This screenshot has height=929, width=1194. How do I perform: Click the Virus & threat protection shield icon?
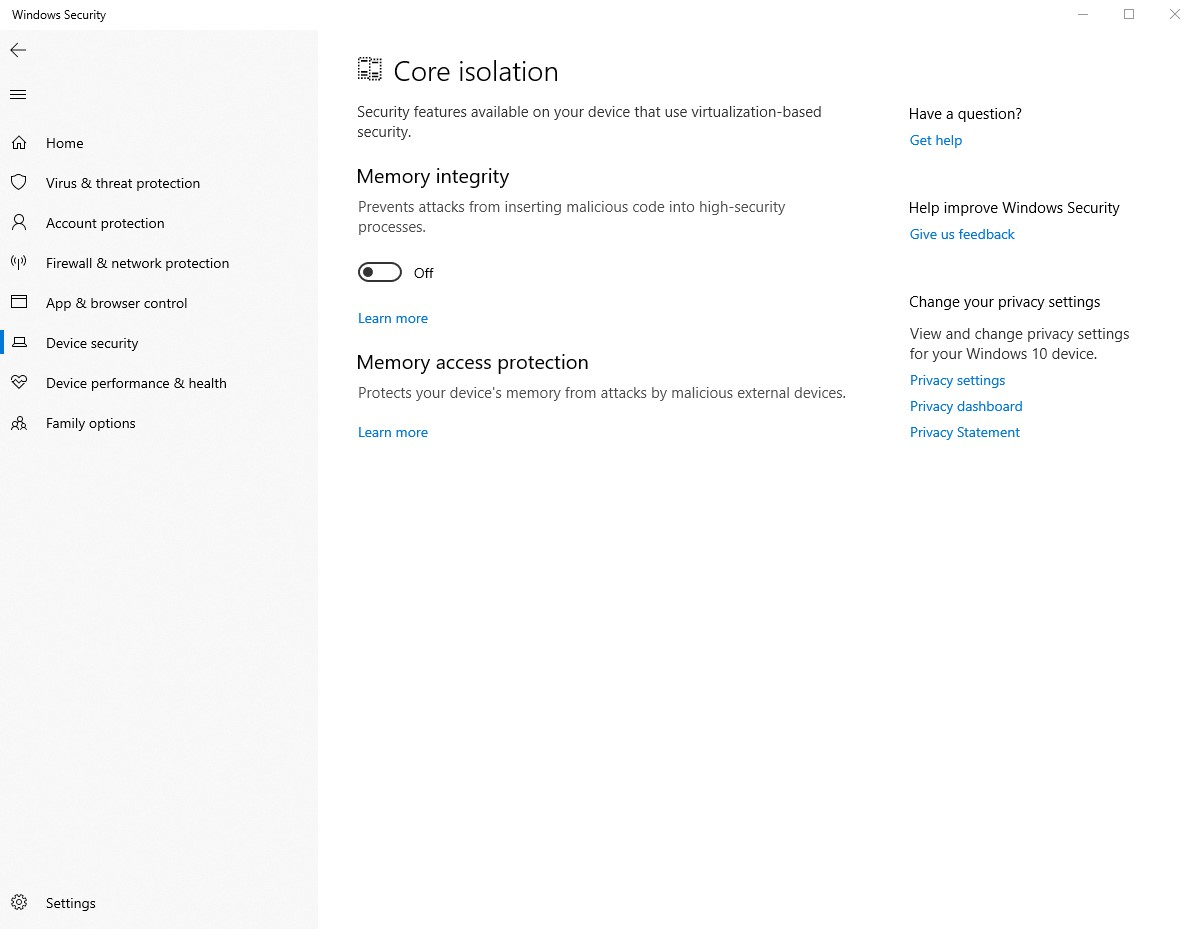coord(19,183)
